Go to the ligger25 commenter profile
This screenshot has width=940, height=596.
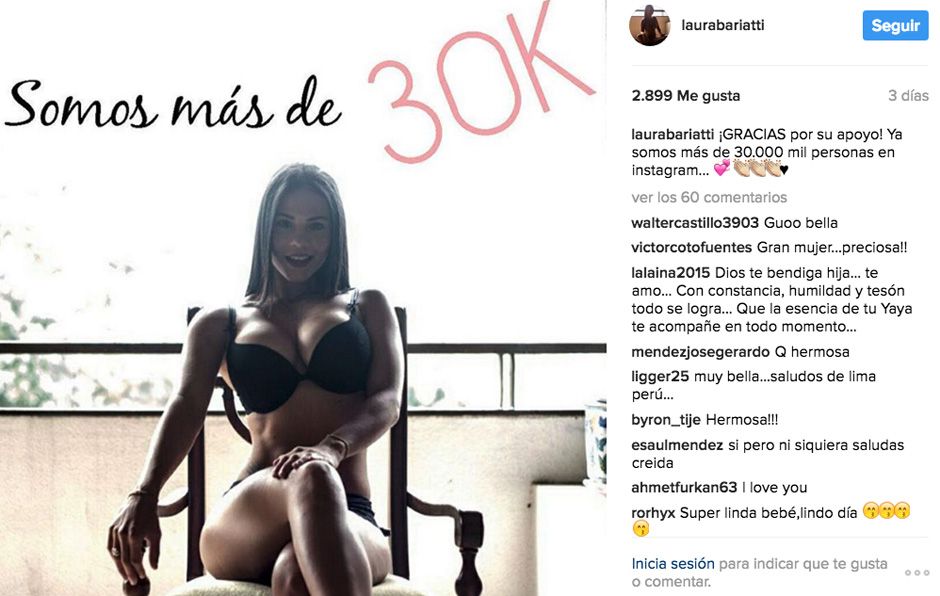(x=660, y=377)
